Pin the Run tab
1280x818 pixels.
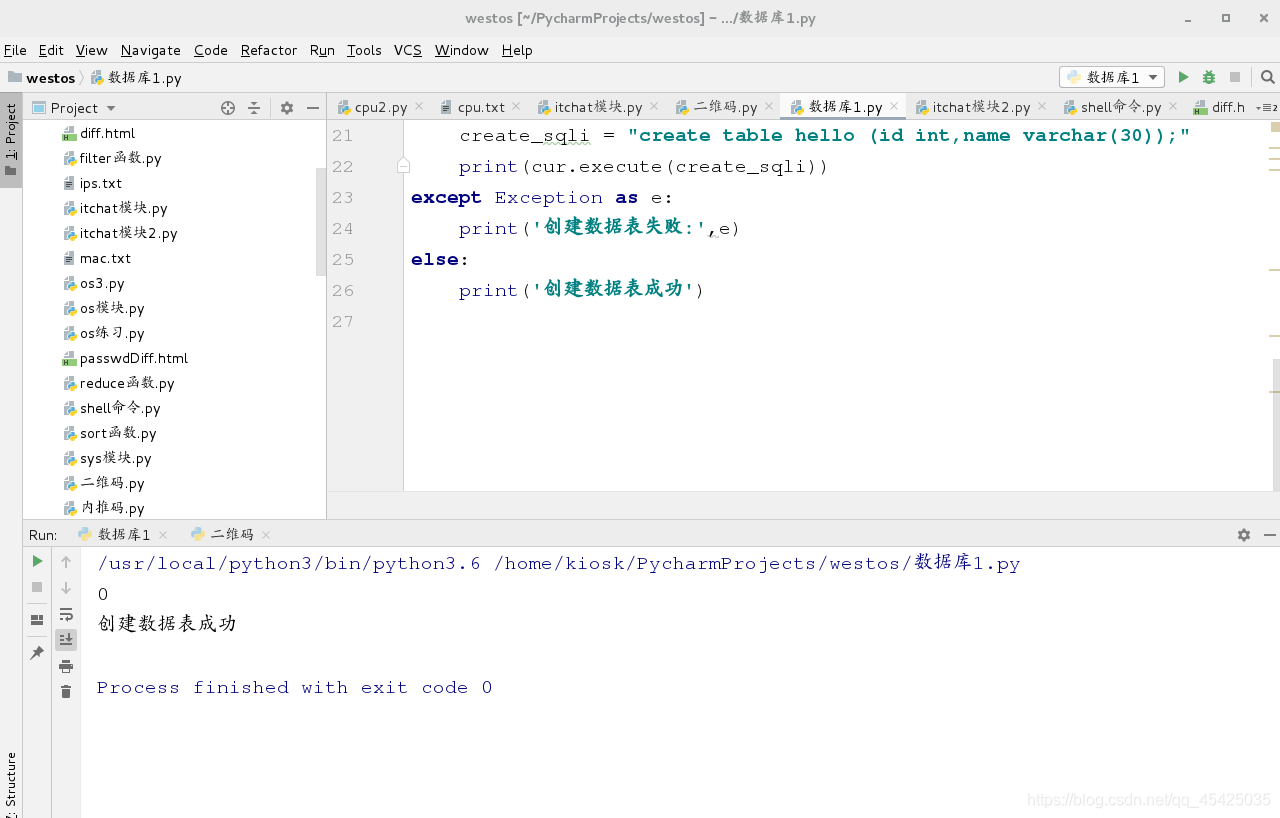(37, 653)
